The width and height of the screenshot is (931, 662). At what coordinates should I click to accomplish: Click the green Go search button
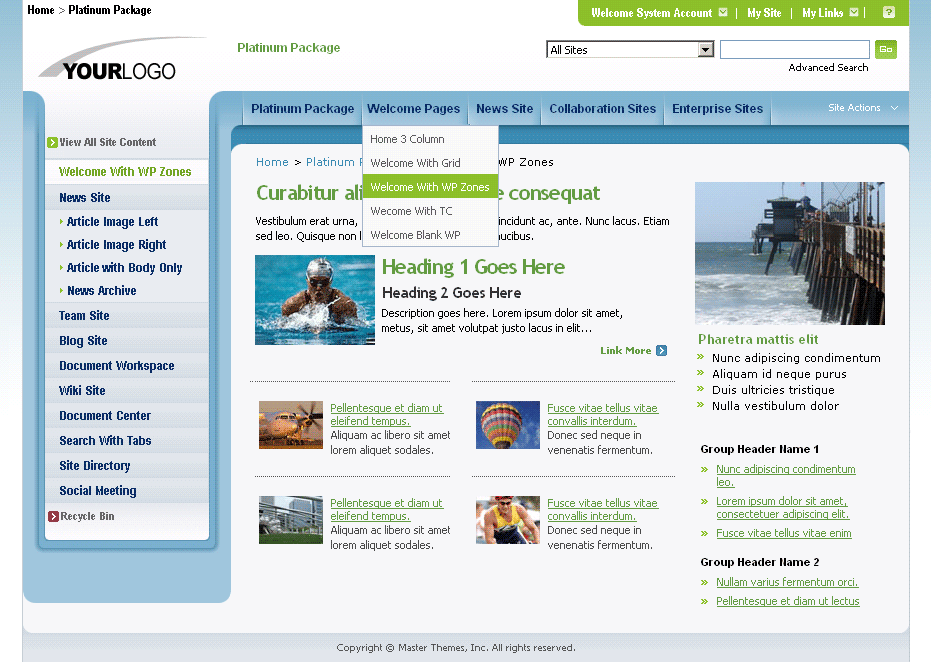885,48
